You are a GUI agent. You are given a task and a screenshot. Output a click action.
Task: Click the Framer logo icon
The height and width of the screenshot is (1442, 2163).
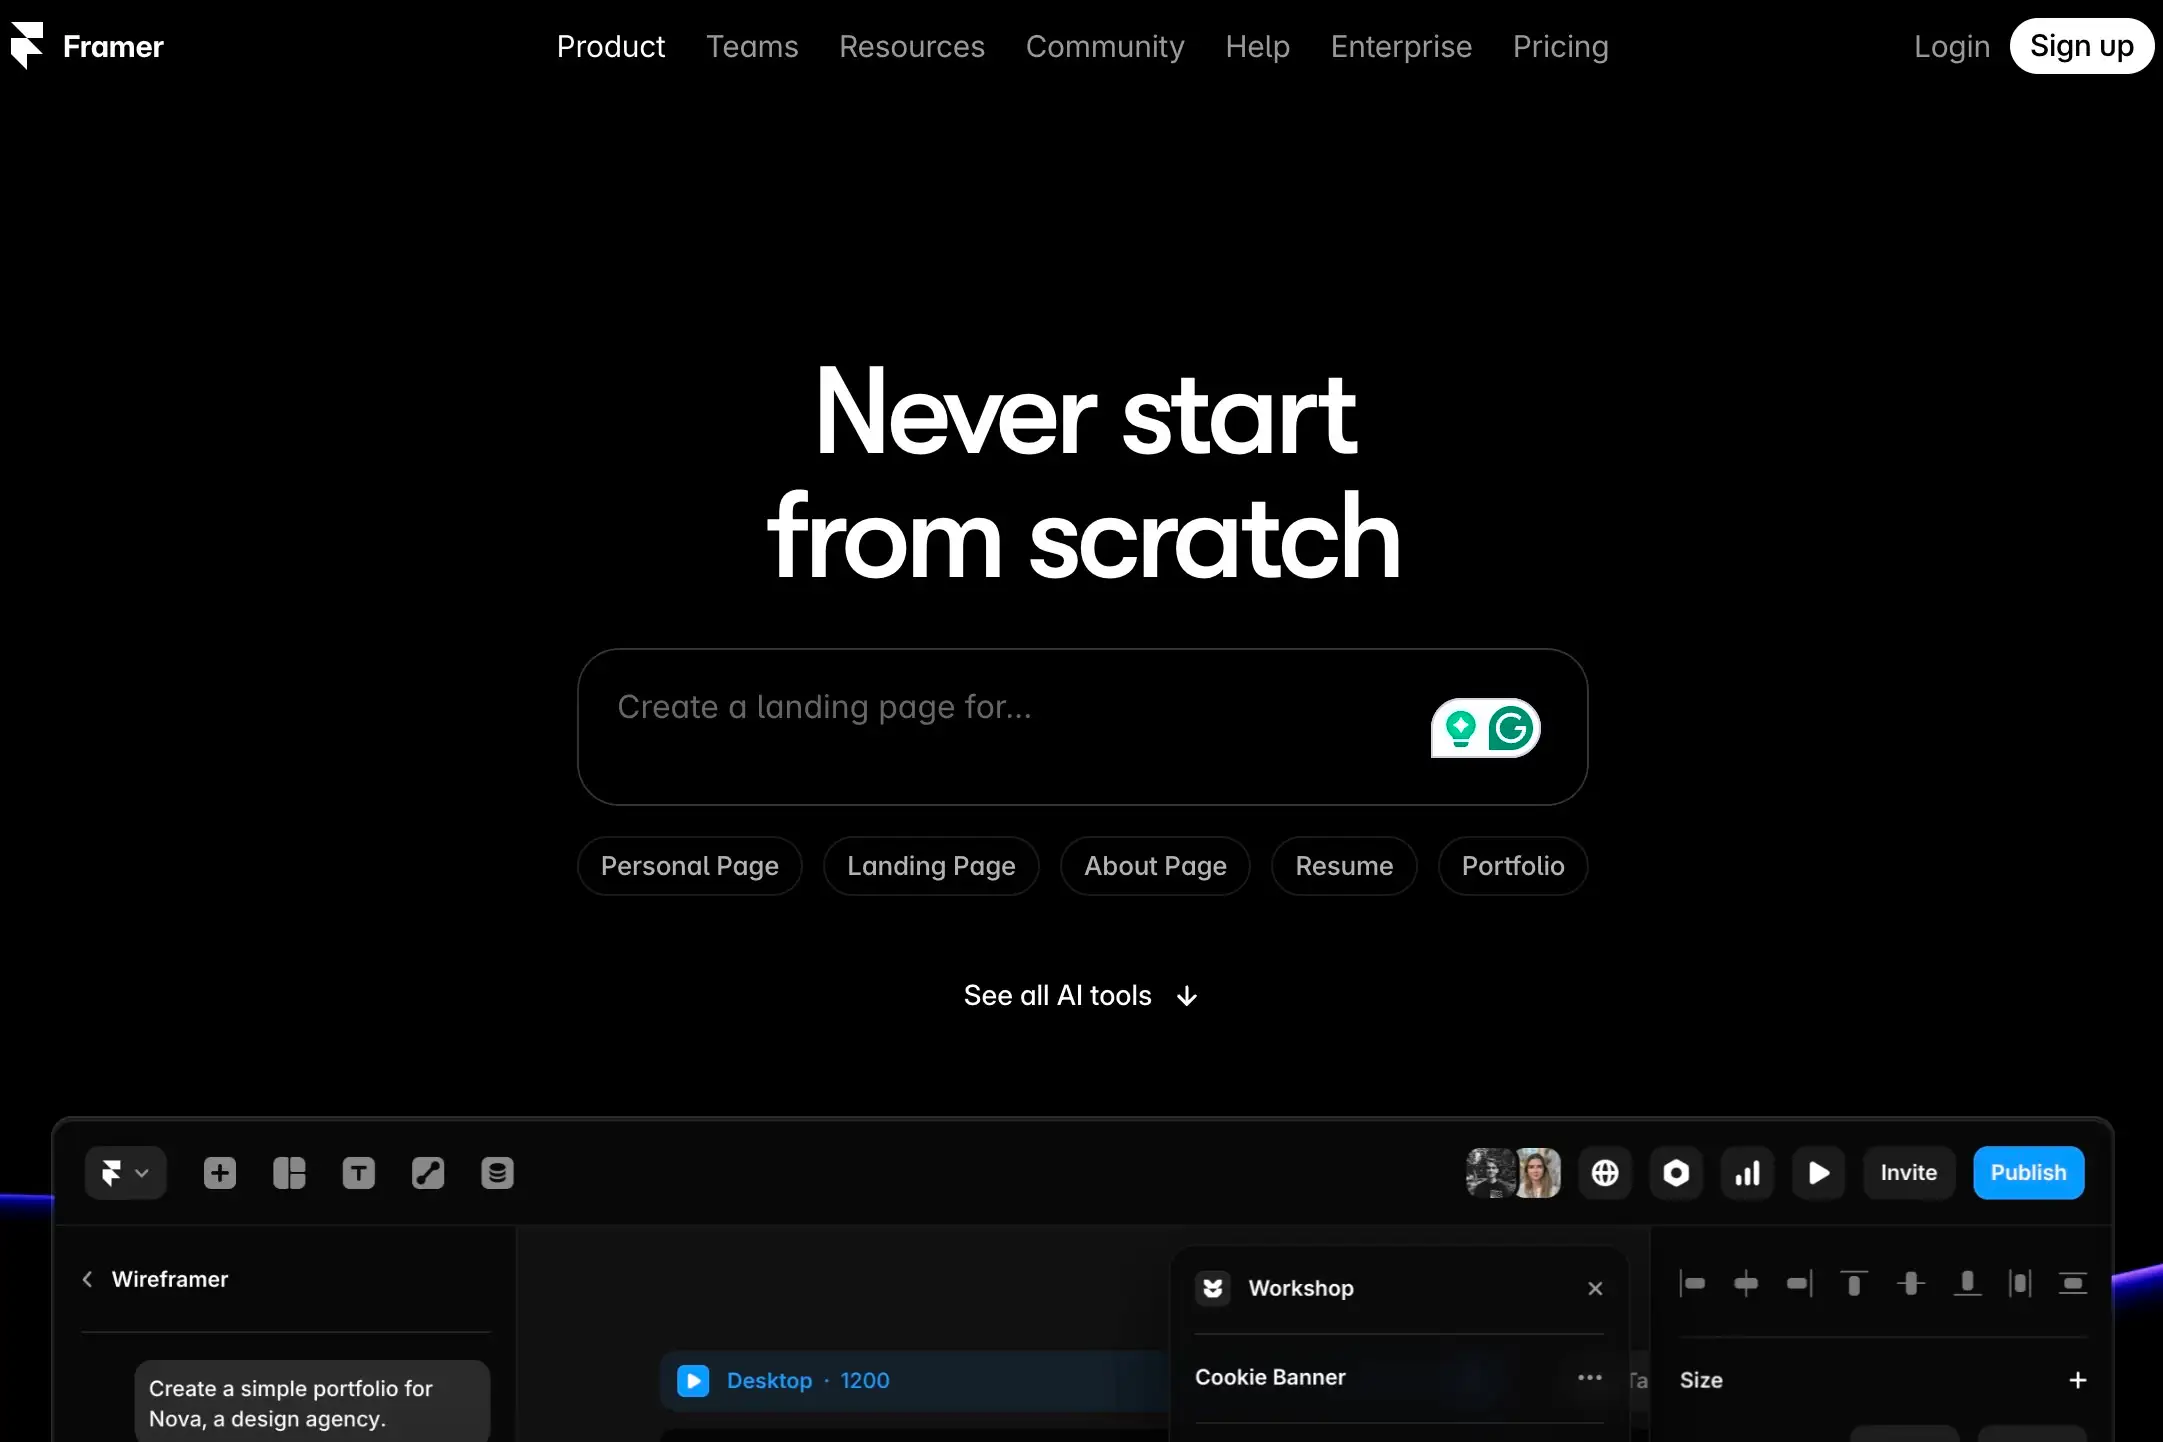27,46
